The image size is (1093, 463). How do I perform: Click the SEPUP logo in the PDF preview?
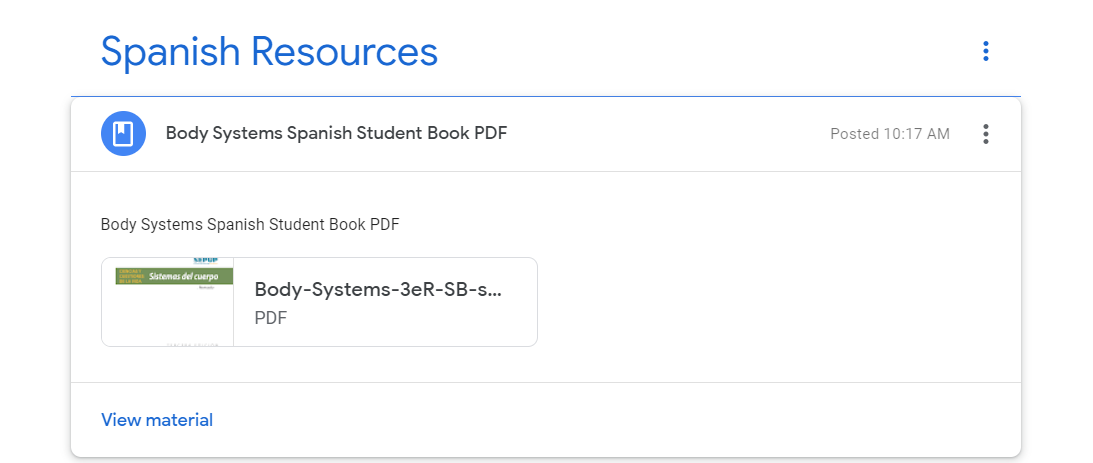pos(204,261)
